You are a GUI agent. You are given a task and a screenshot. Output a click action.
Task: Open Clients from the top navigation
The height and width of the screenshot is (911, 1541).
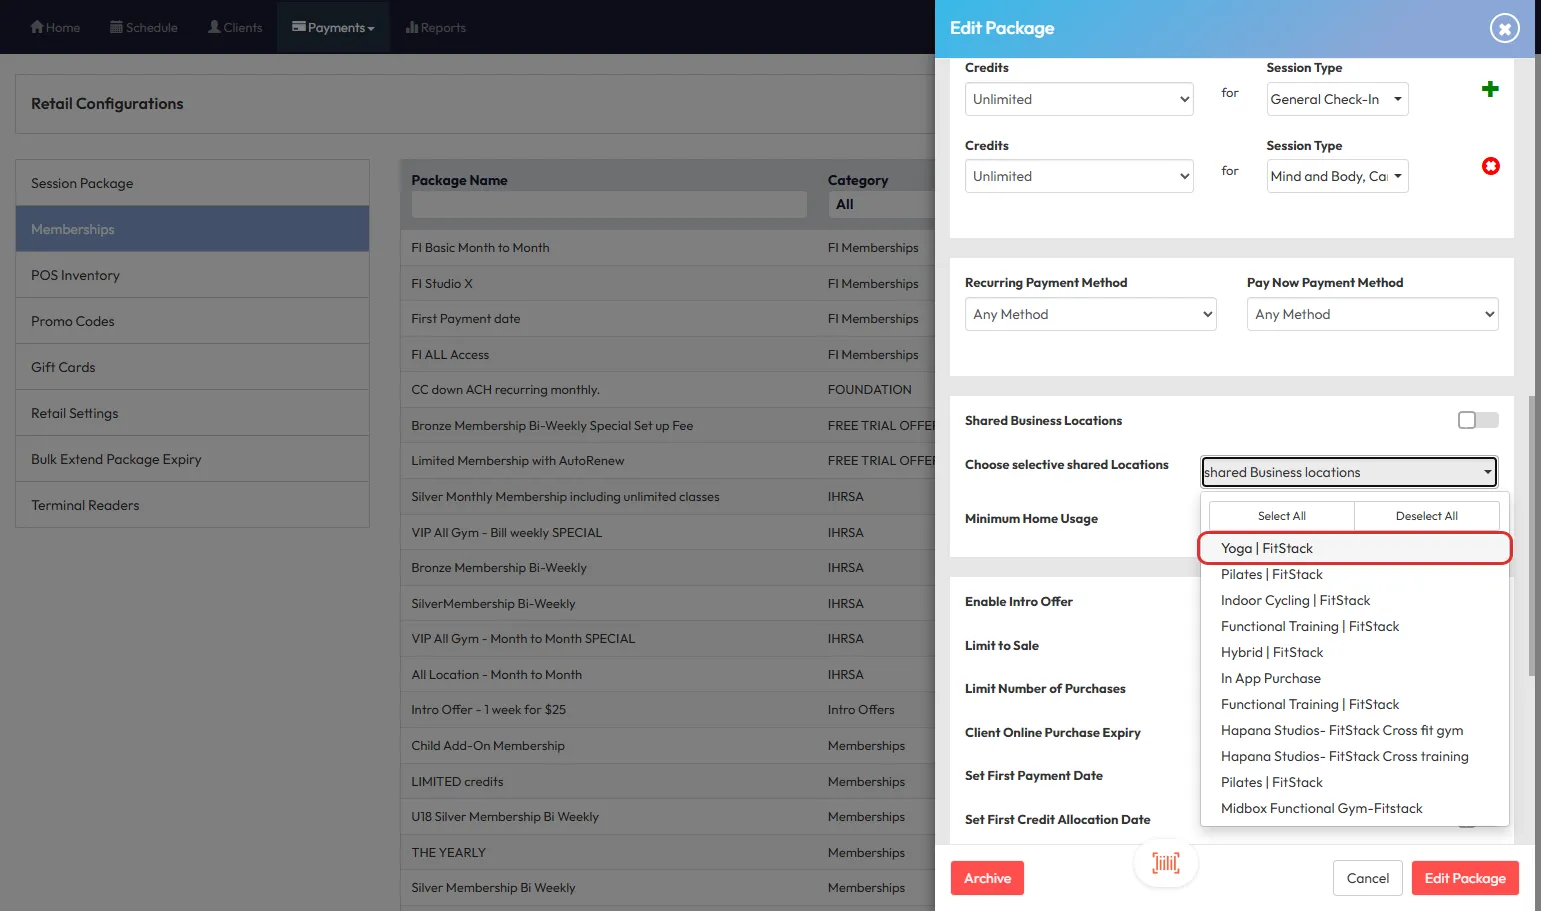pos(235,27)
